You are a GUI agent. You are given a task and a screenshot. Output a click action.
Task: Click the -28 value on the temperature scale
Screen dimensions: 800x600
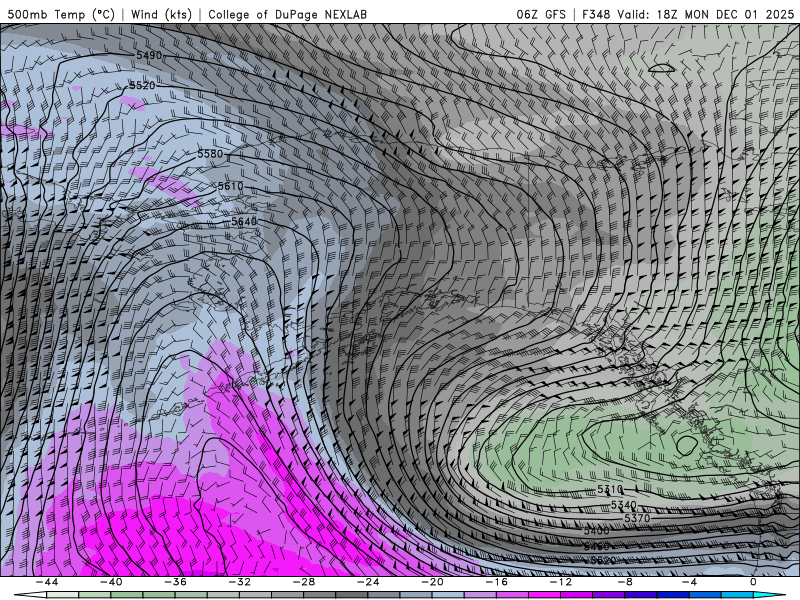click(x=304, y=582)
